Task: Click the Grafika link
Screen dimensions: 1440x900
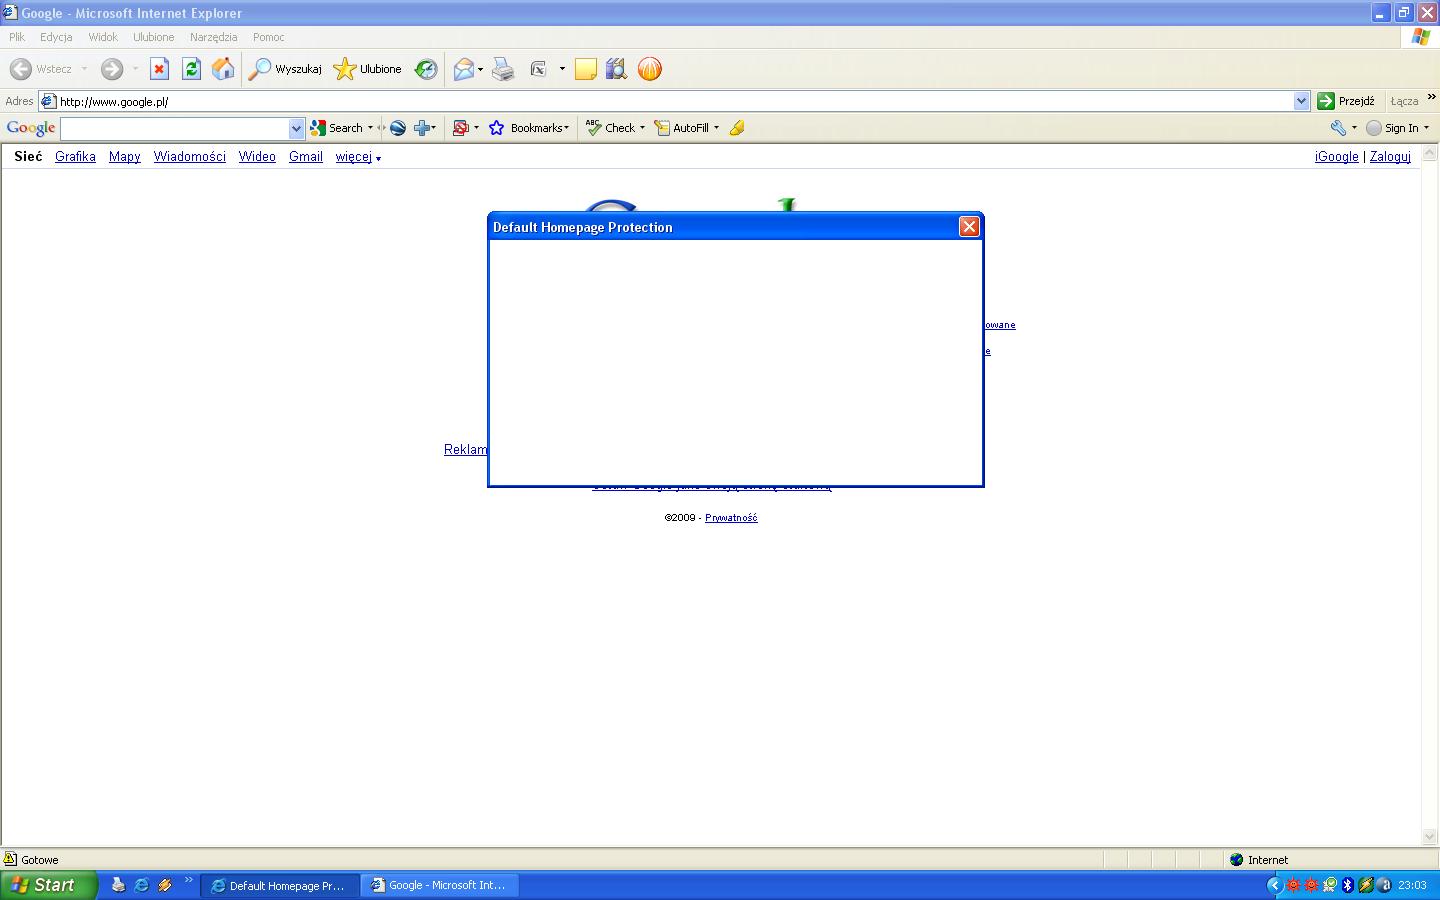Action: (x=75, y=157)
